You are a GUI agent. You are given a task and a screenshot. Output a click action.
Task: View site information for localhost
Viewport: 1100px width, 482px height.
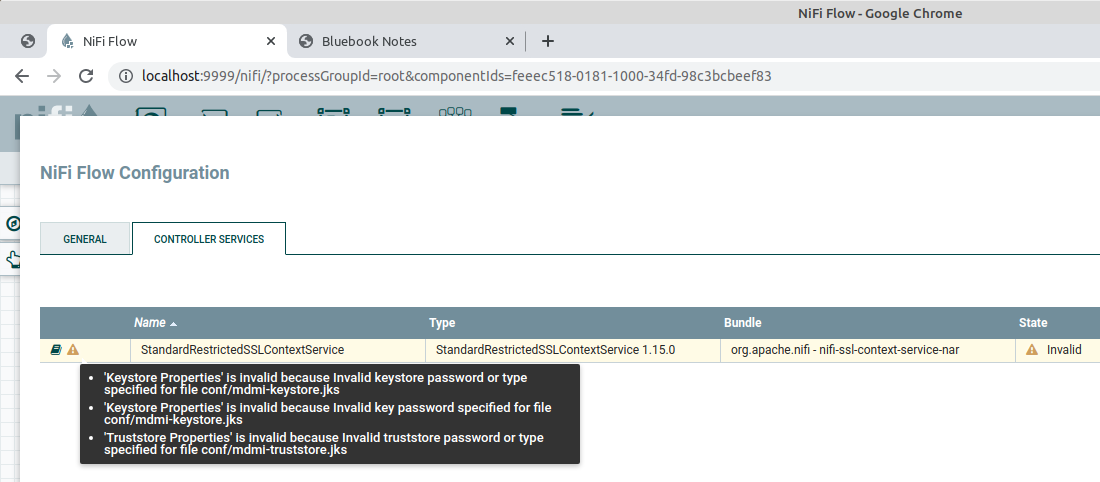126,76
